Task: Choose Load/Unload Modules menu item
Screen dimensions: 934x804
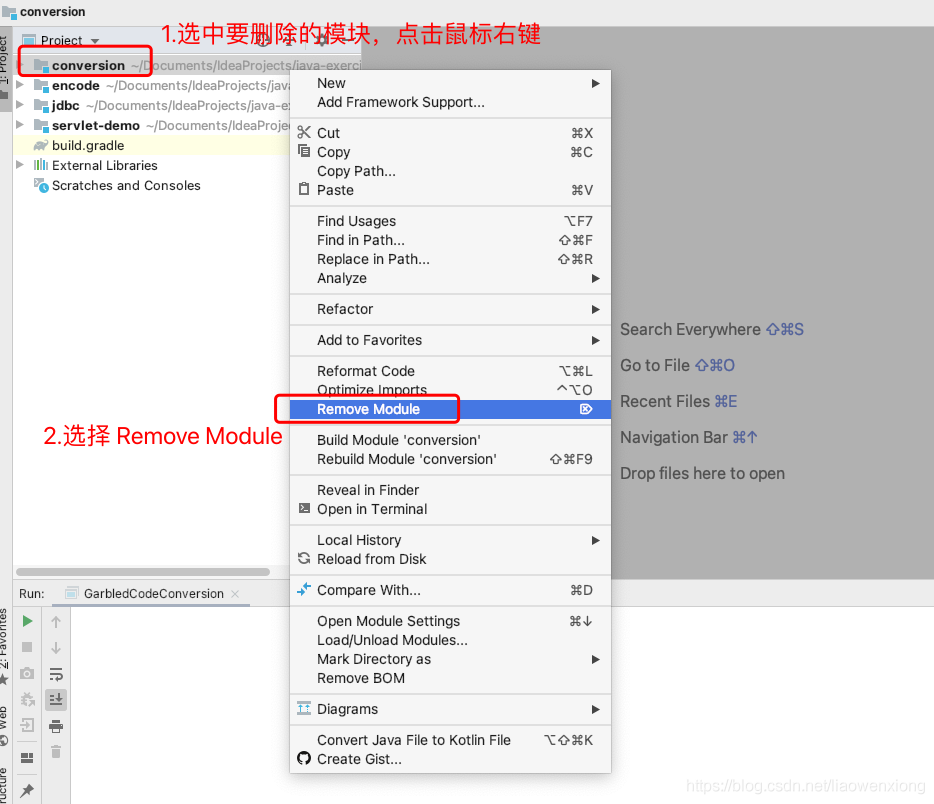Action: click(x=450, y=640)
